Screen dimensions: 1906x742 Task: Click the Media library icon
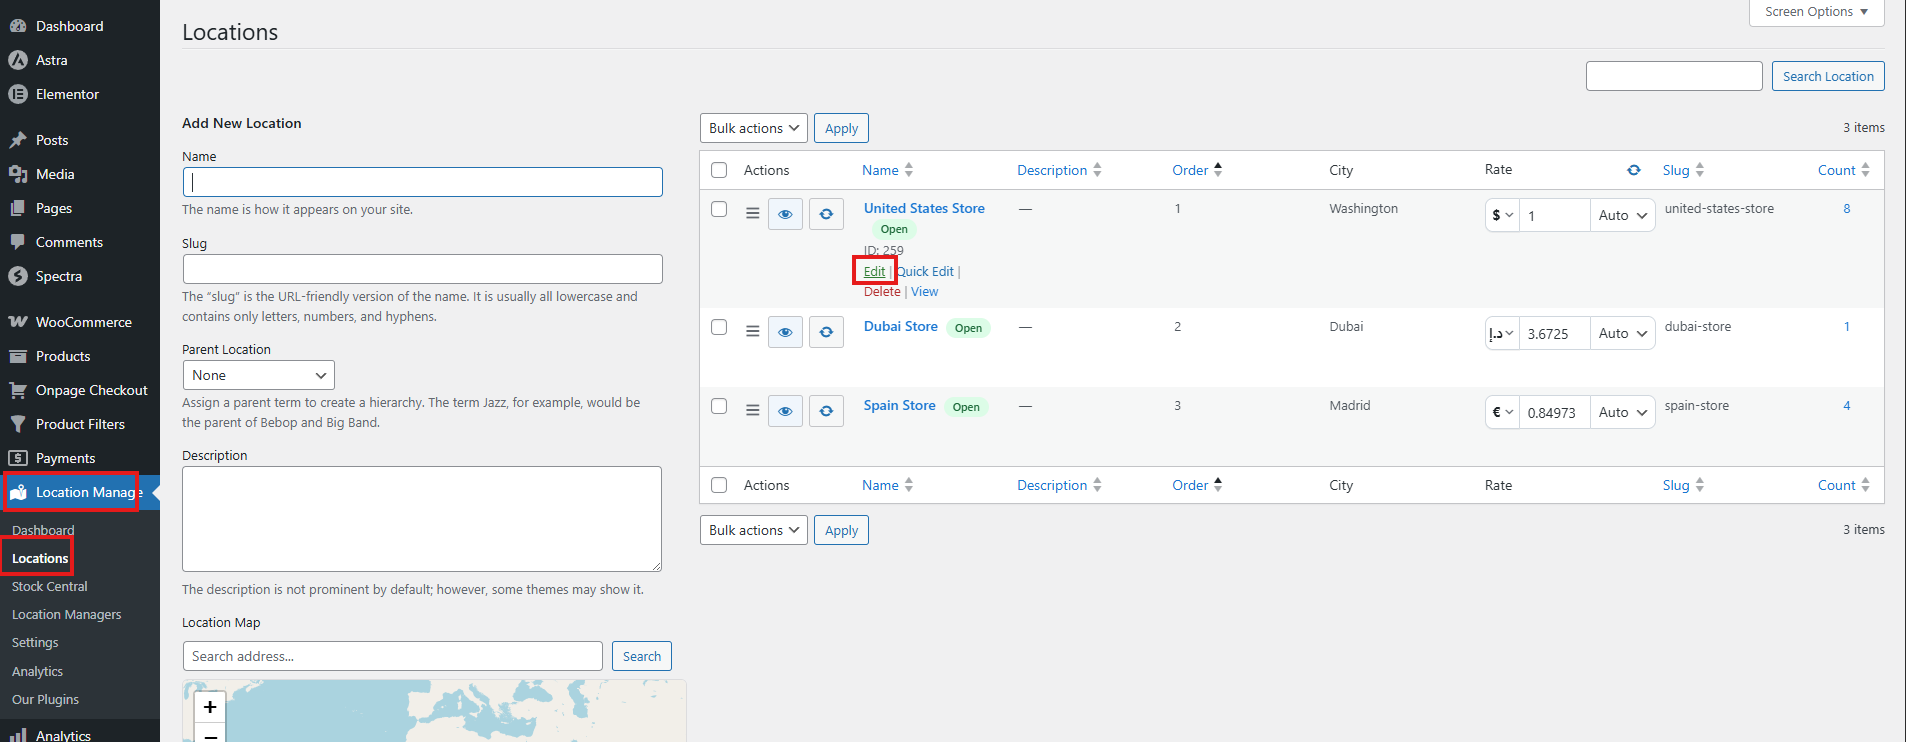18,174
